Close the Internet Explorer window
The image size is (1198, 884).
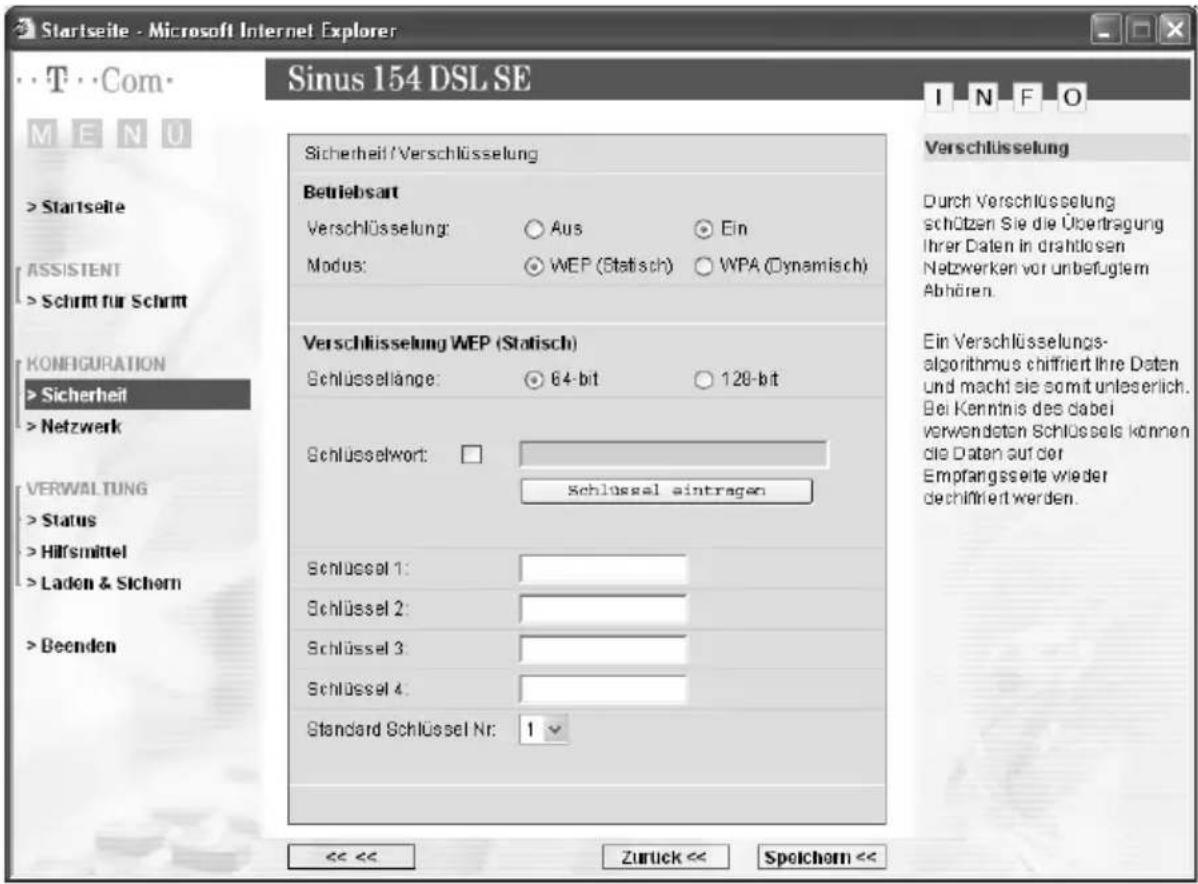tap(1174, 31)
